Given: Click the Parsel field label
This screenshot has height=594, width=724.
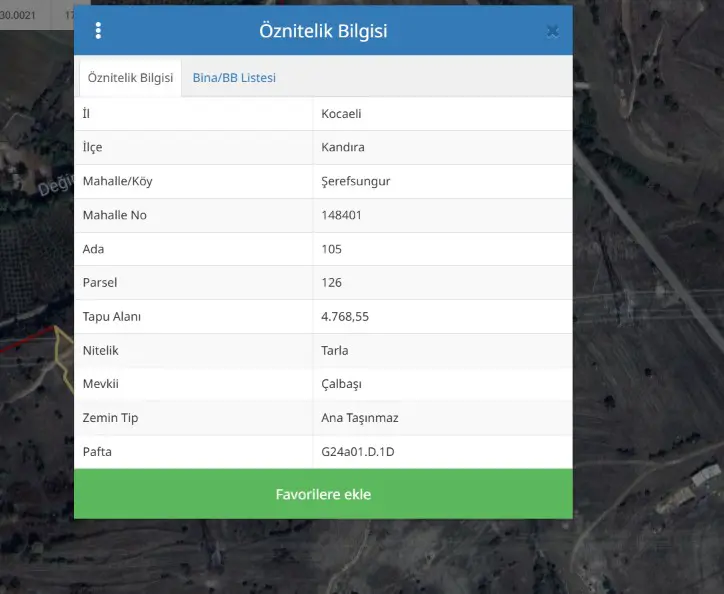Looking at the screenshot, I should [100, 283].
